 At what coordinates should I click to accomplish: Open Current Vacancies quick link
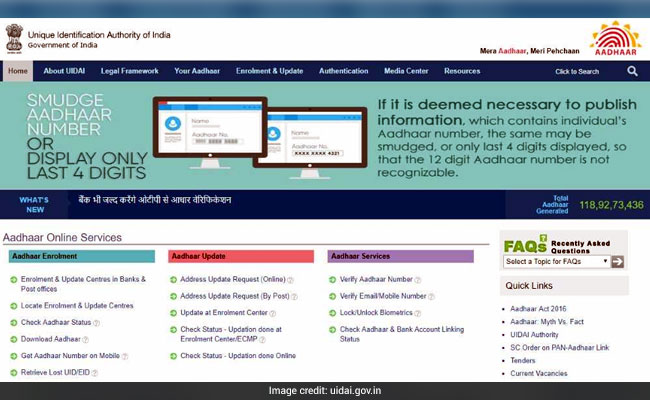pos(538,373)
